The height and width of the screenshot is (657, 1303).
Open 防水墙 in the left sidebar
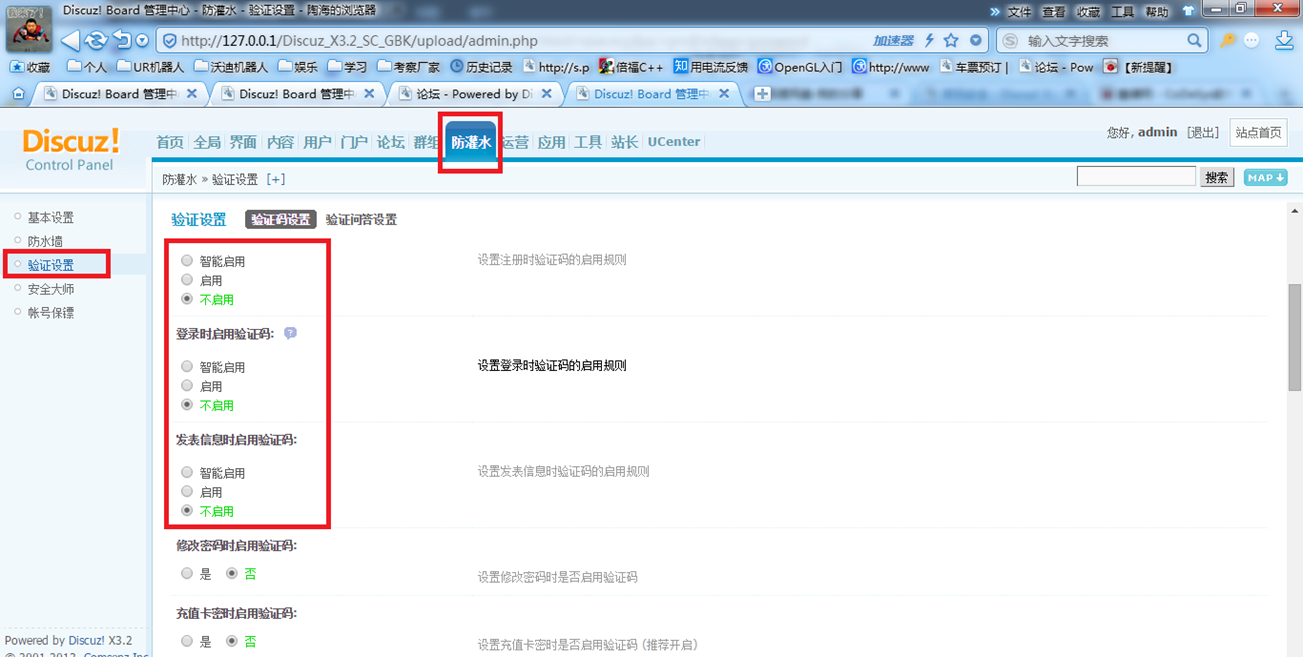[x=45, y=241]
